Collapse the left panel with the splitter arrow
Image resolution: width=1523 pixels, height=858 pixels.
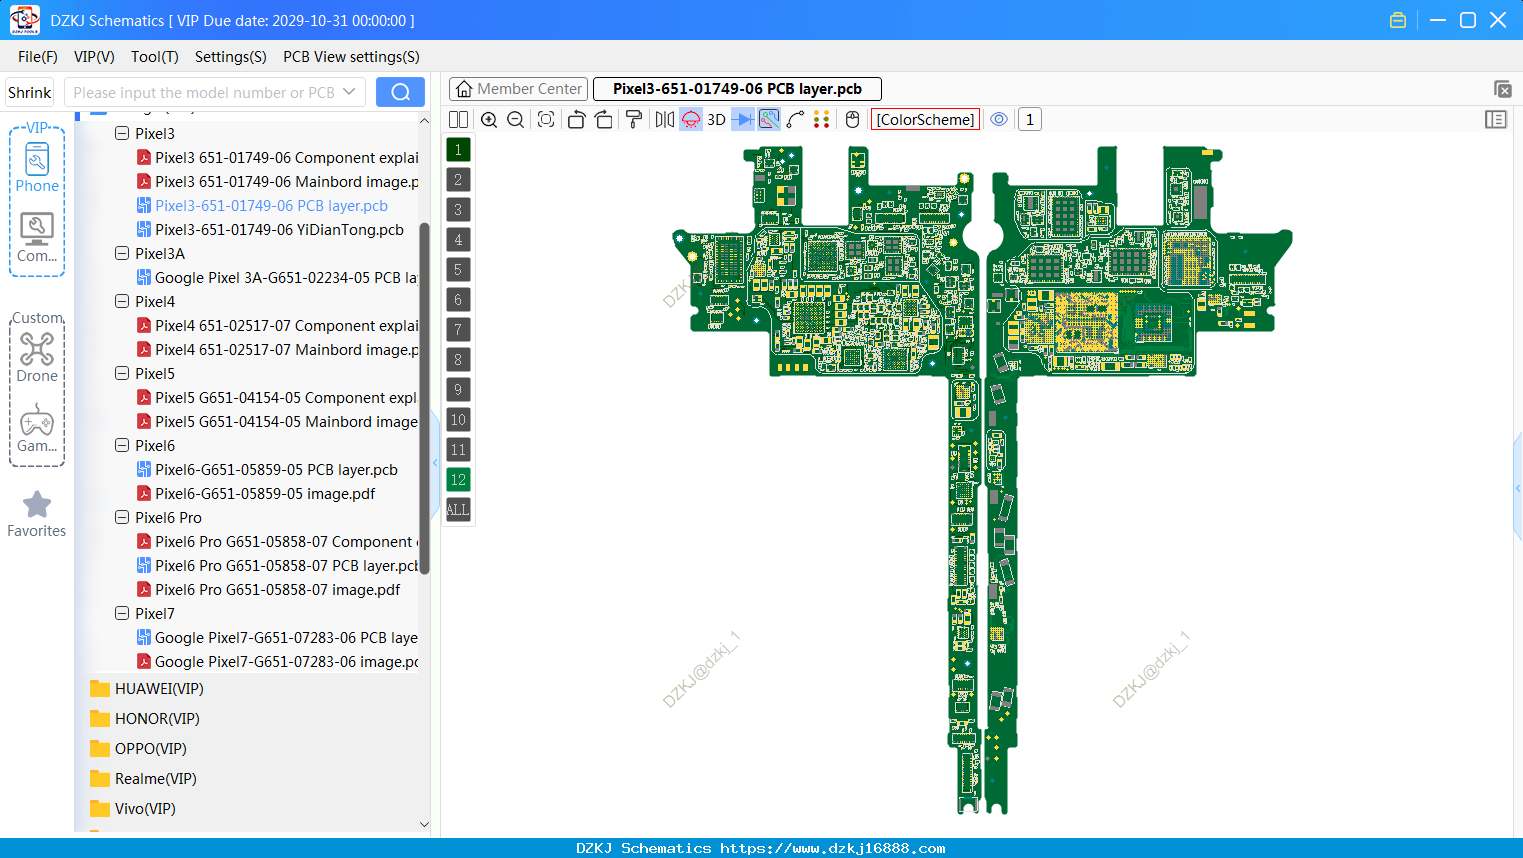pos(435,462)
